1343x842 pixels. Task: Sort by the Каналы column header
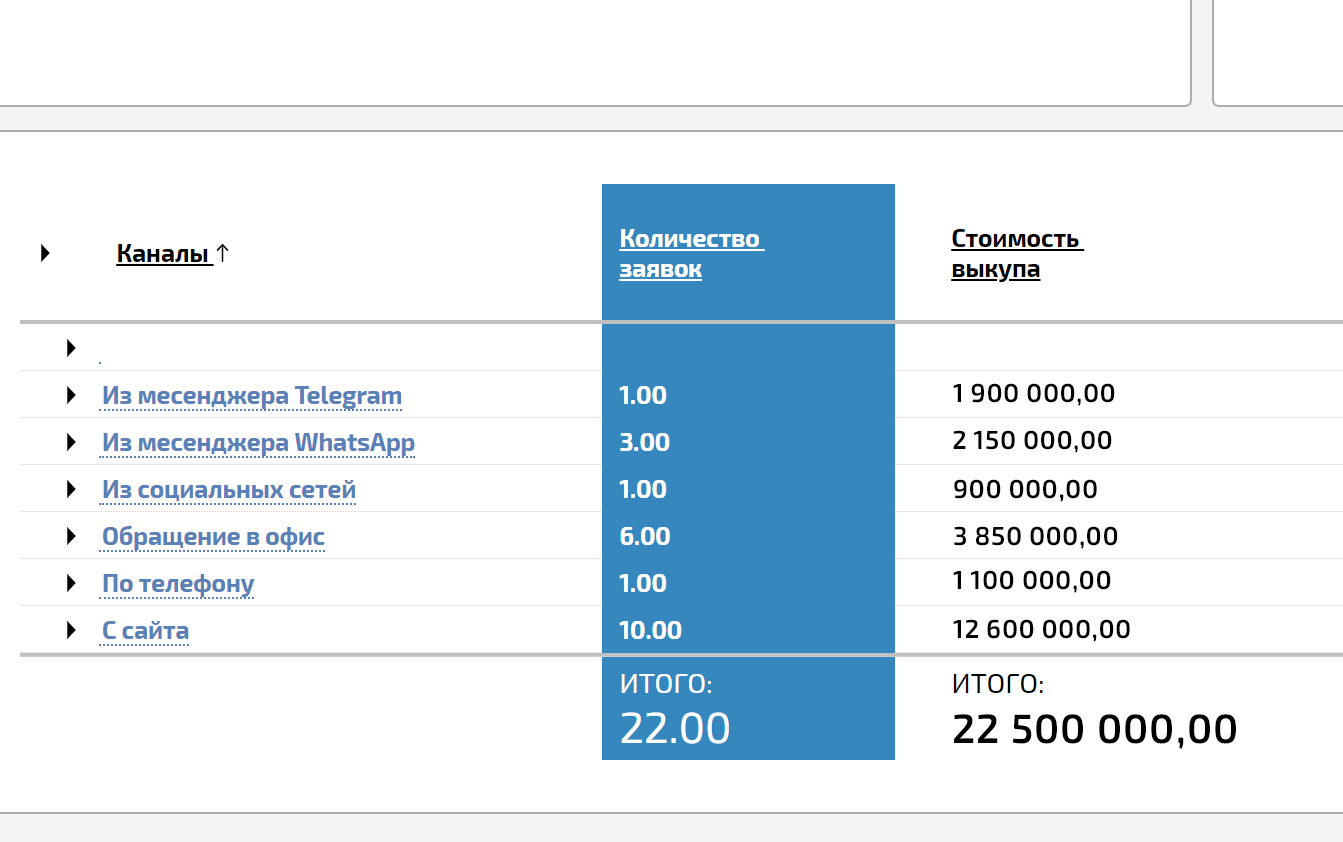tap(164, 254)
